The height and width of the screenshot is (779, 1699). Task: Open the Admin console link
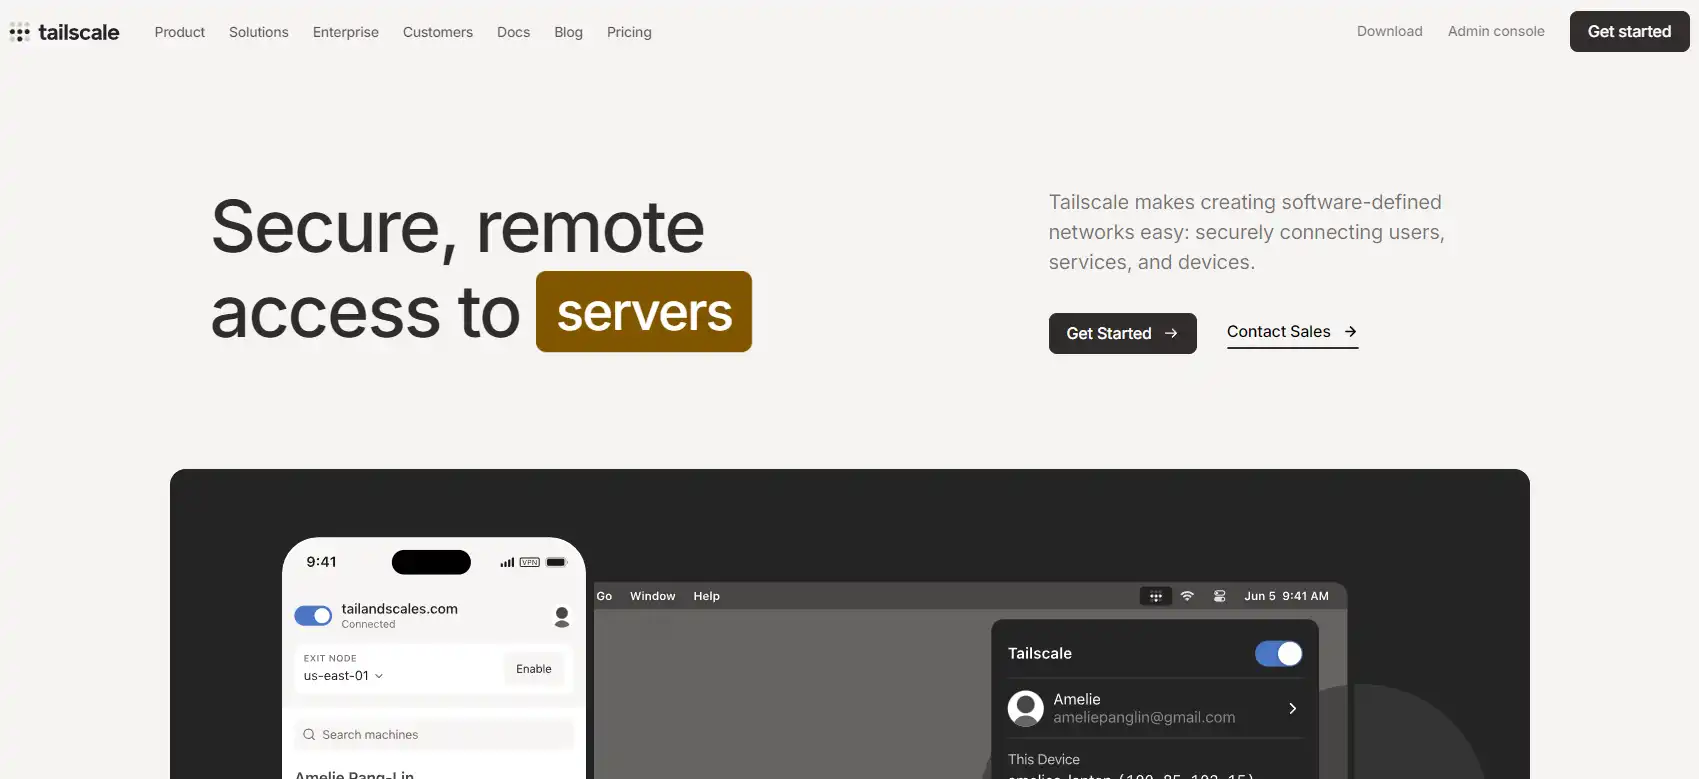click(1496, 31)
